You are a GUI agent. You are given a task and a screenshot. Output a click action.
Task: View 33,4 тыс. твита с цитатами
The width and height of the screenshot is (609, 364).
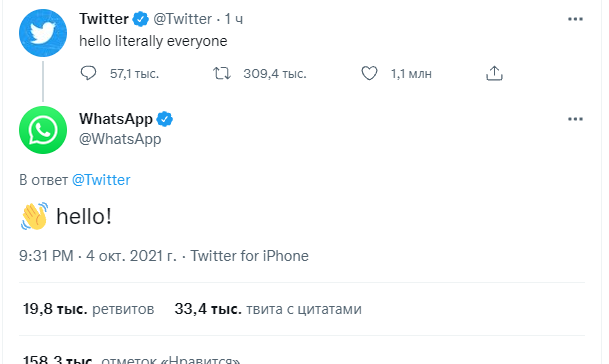click(268, 309)
